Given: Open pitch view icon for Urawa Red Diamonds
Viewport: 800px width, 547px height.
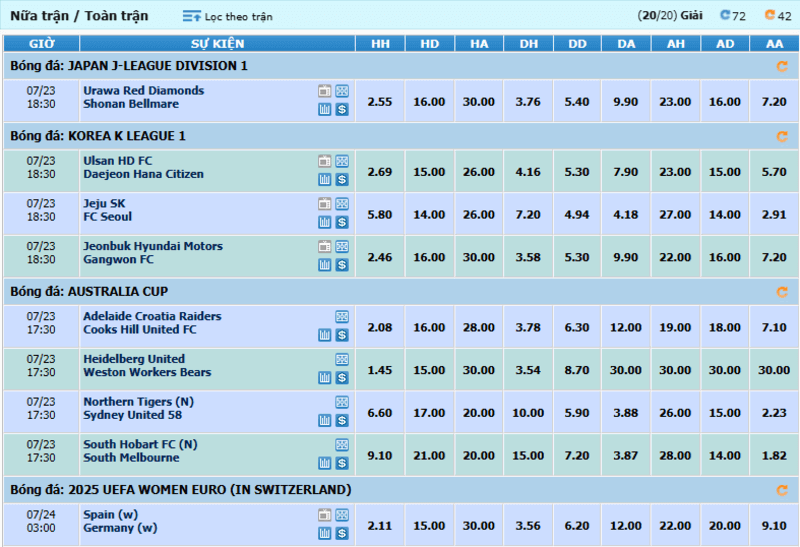Looking at the screenshot, I should click(342, 91).
